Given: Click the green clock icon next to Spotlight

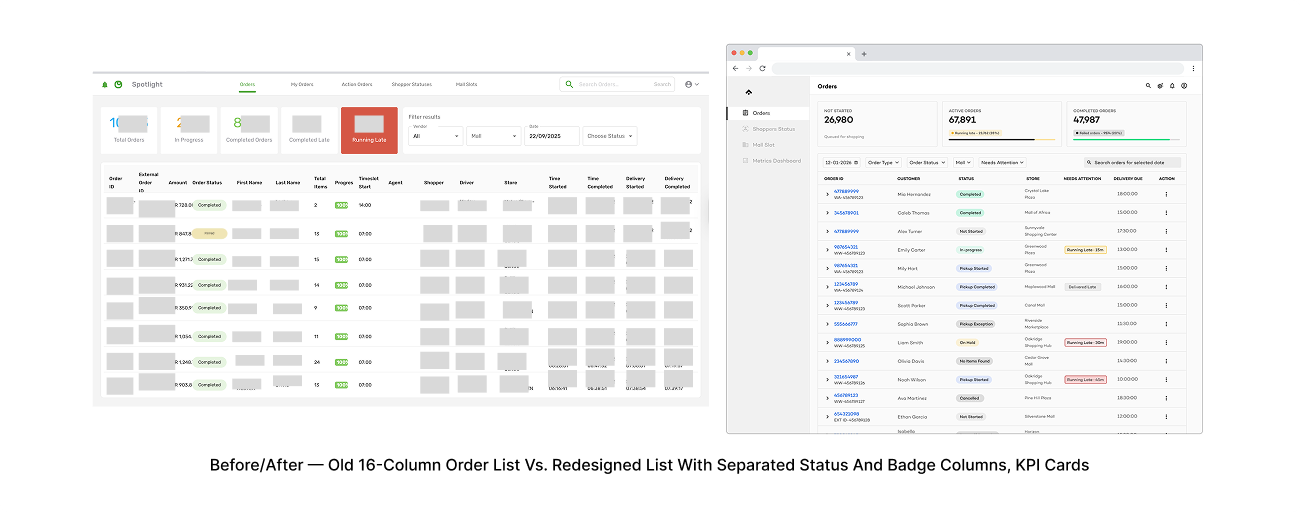Looking at the screenshot, I should coord(118,85).
